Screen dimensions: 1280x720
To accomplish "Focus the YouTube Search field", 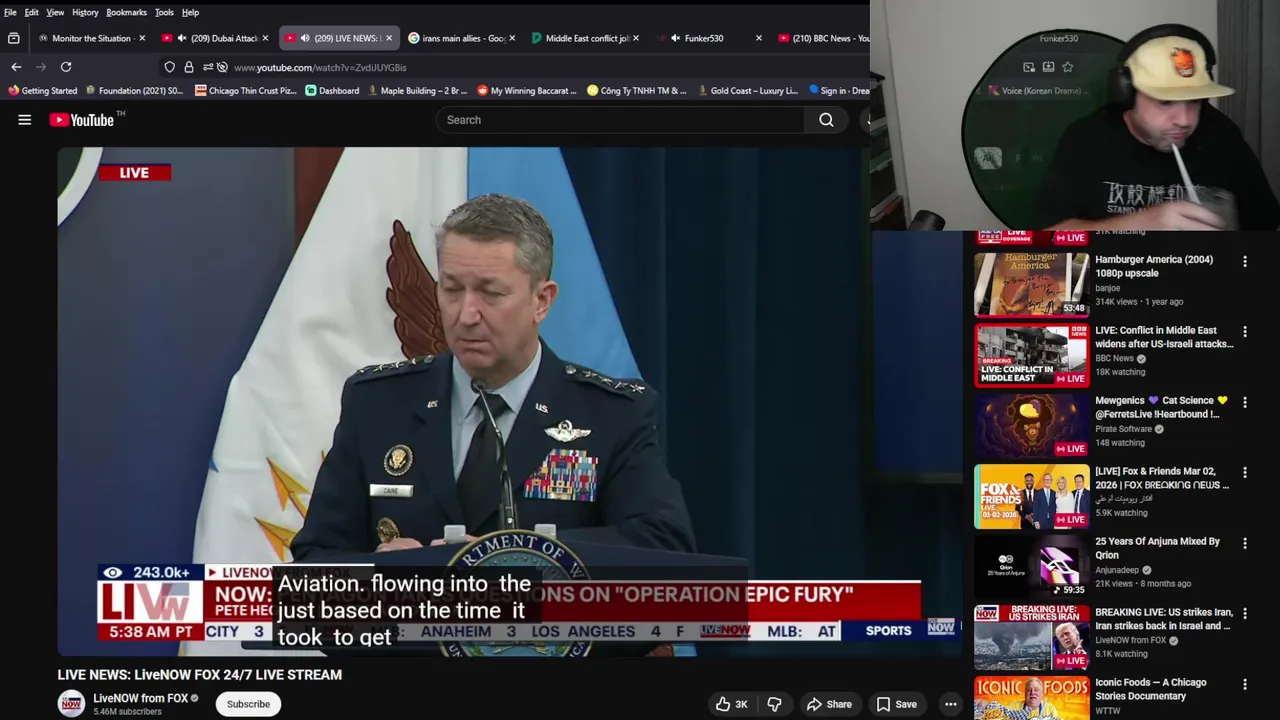I will [x=620, y=120].
